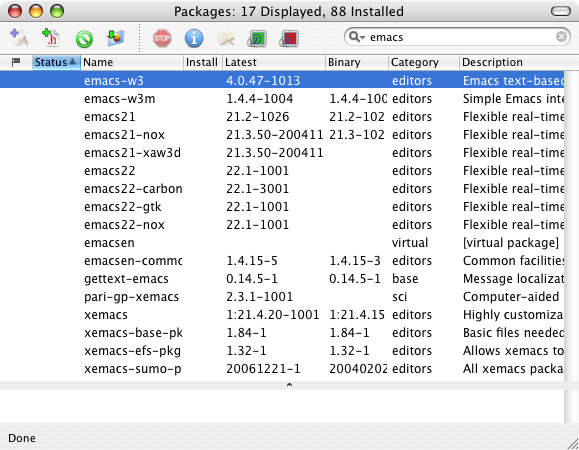Select the pari-gp-xemacs package name
This screenshot has width=579, height=450.
pyautogui.click(x=131, y=297)
